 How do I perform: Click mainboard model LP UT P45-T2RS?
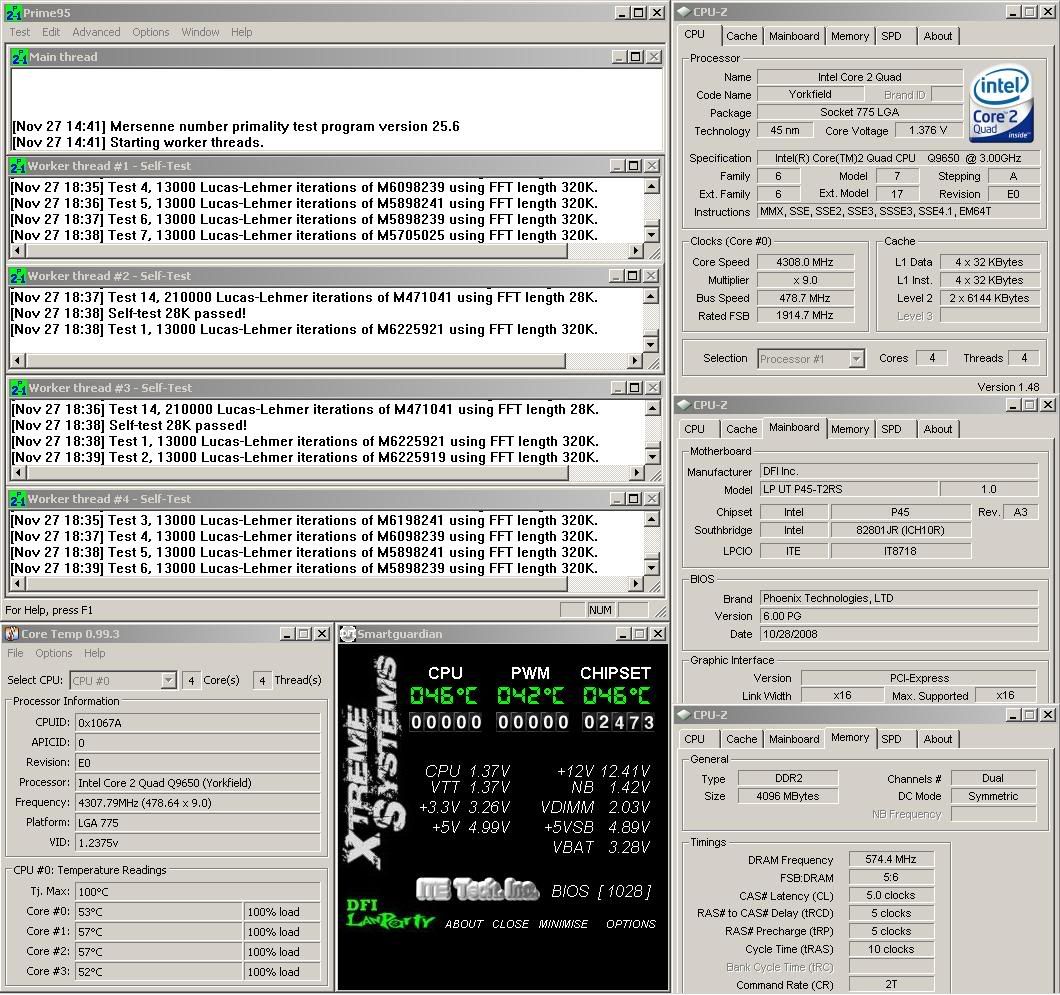pyautogui.click(x=849, y=489)
